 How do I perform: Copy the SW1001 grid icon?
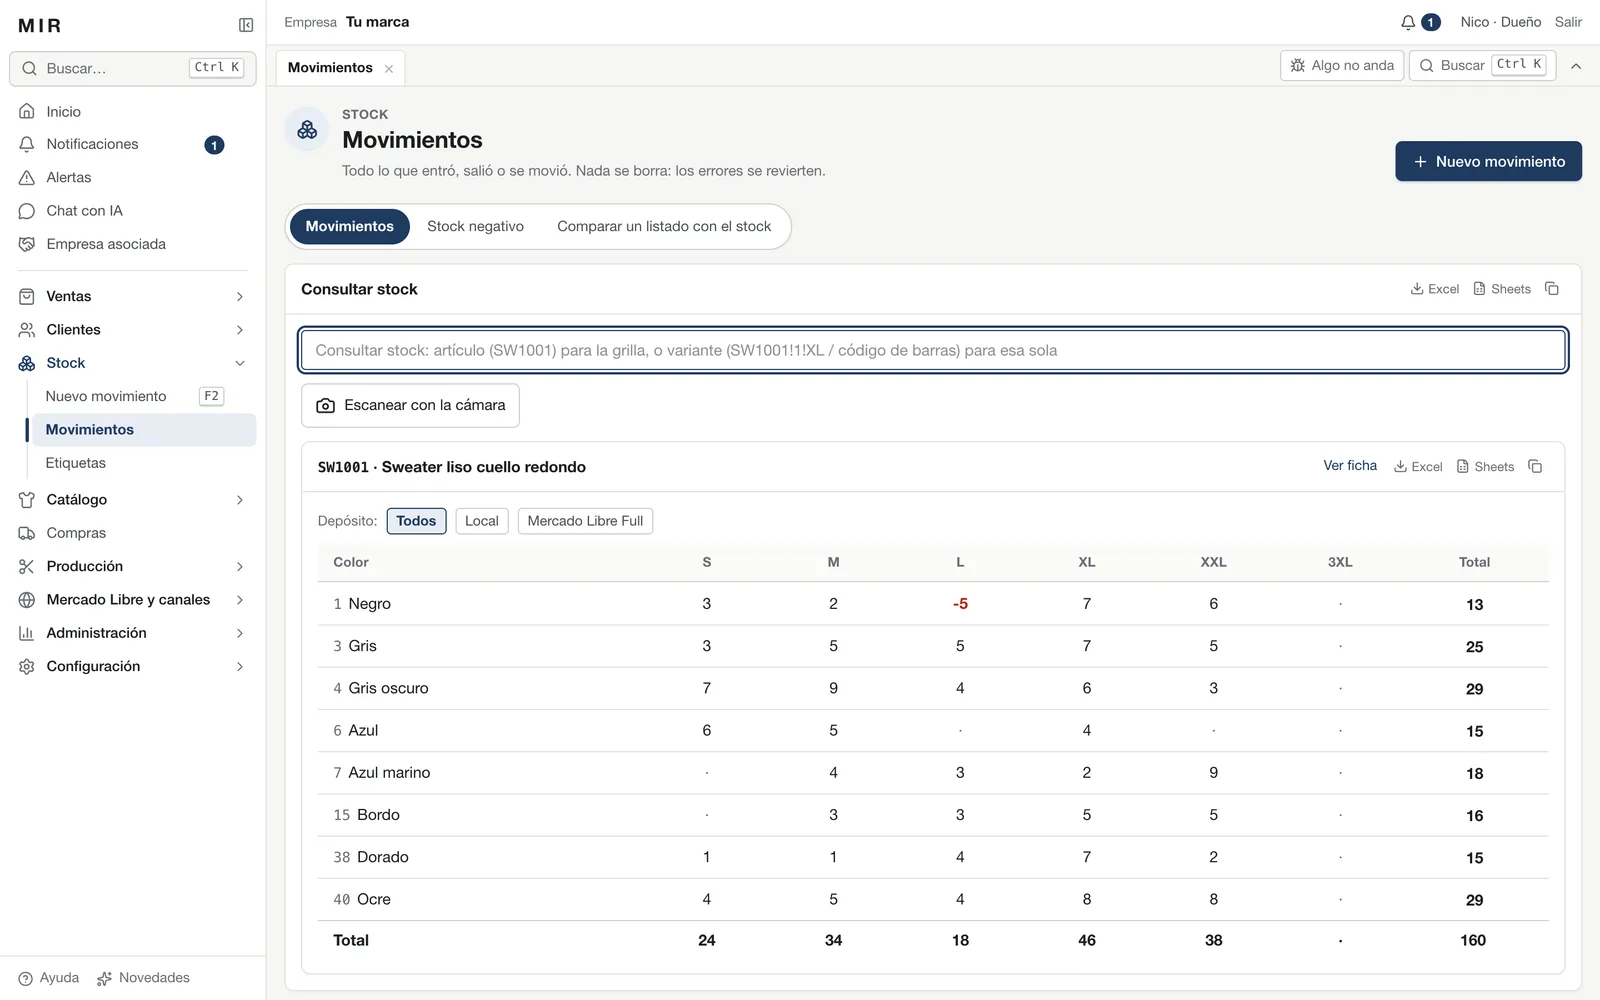pos(1535,467)
